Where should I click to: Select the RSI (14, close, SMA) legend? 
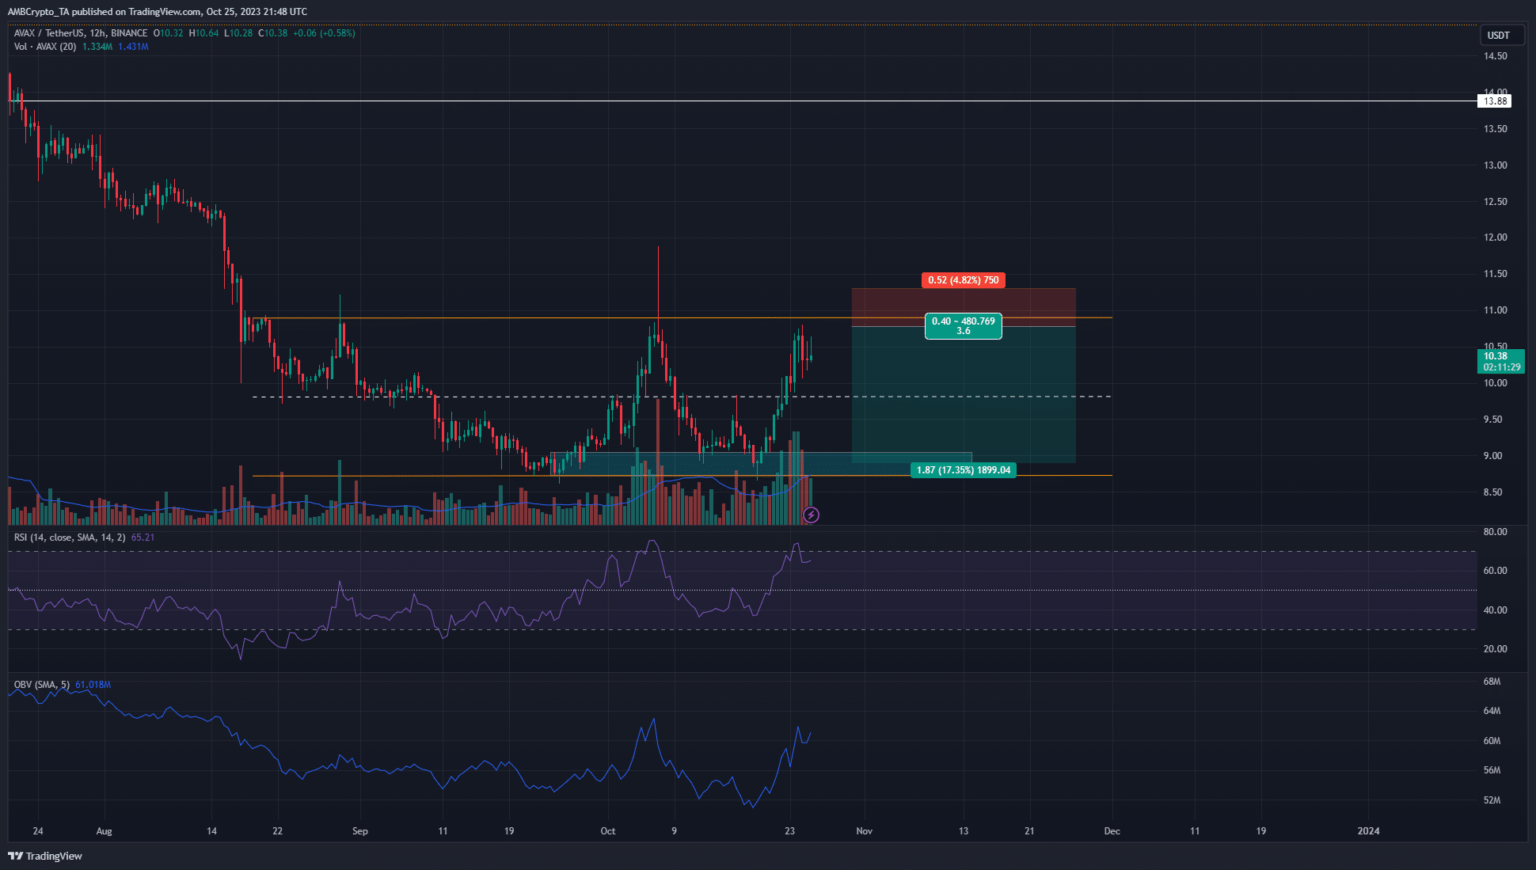click(x=69, y=538)
